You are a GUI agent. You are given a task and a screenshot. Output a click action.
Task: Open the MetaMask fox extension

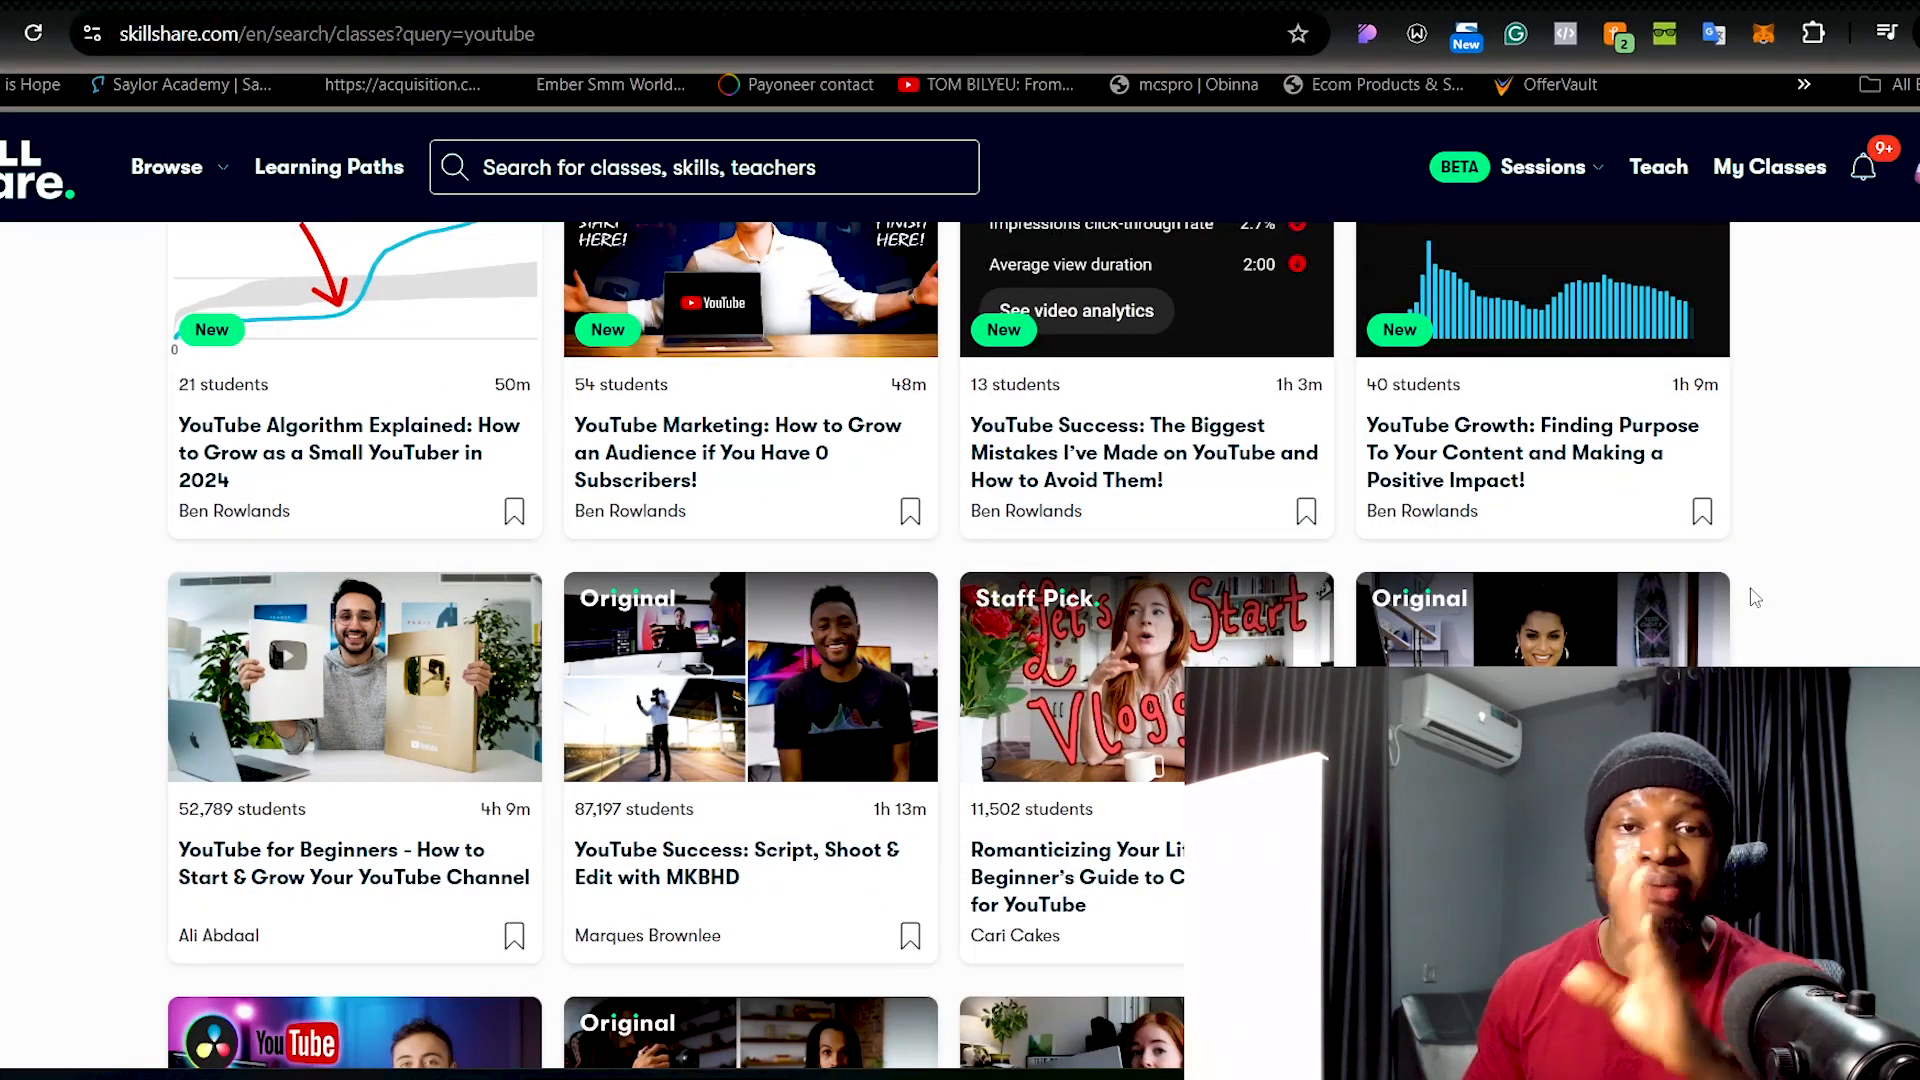1763,34
